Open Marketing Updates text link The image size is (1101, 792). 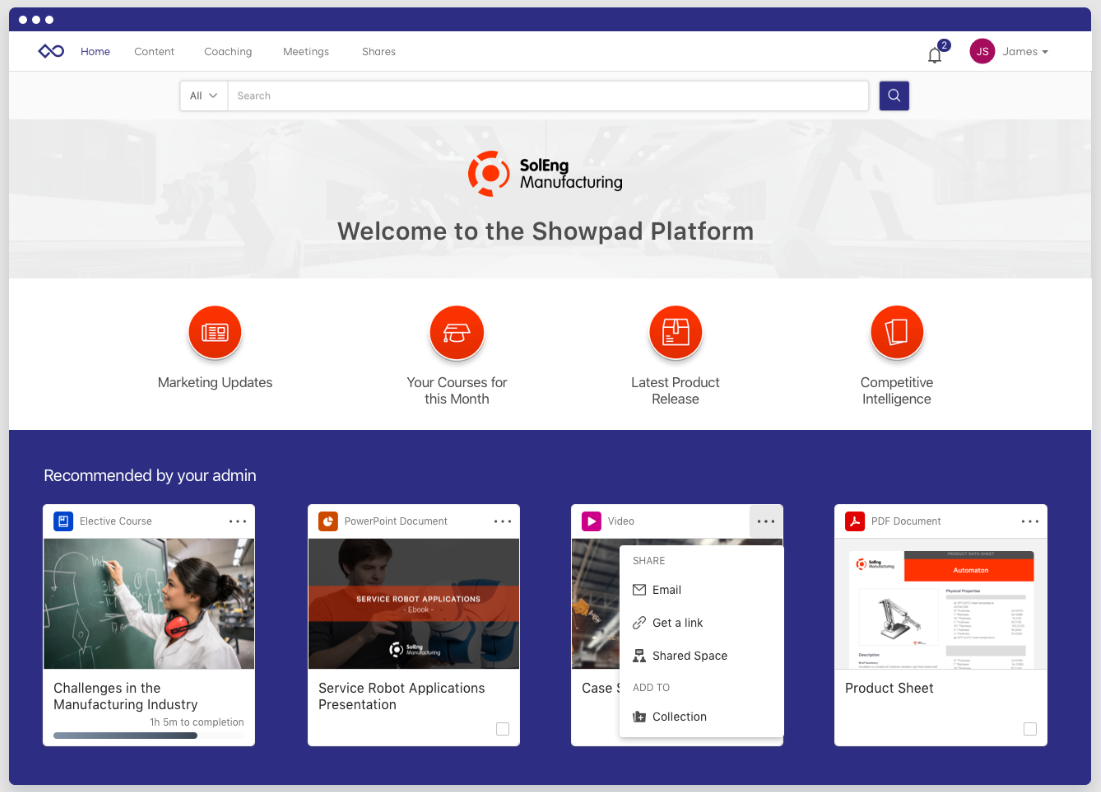click(x=215, y=383)
